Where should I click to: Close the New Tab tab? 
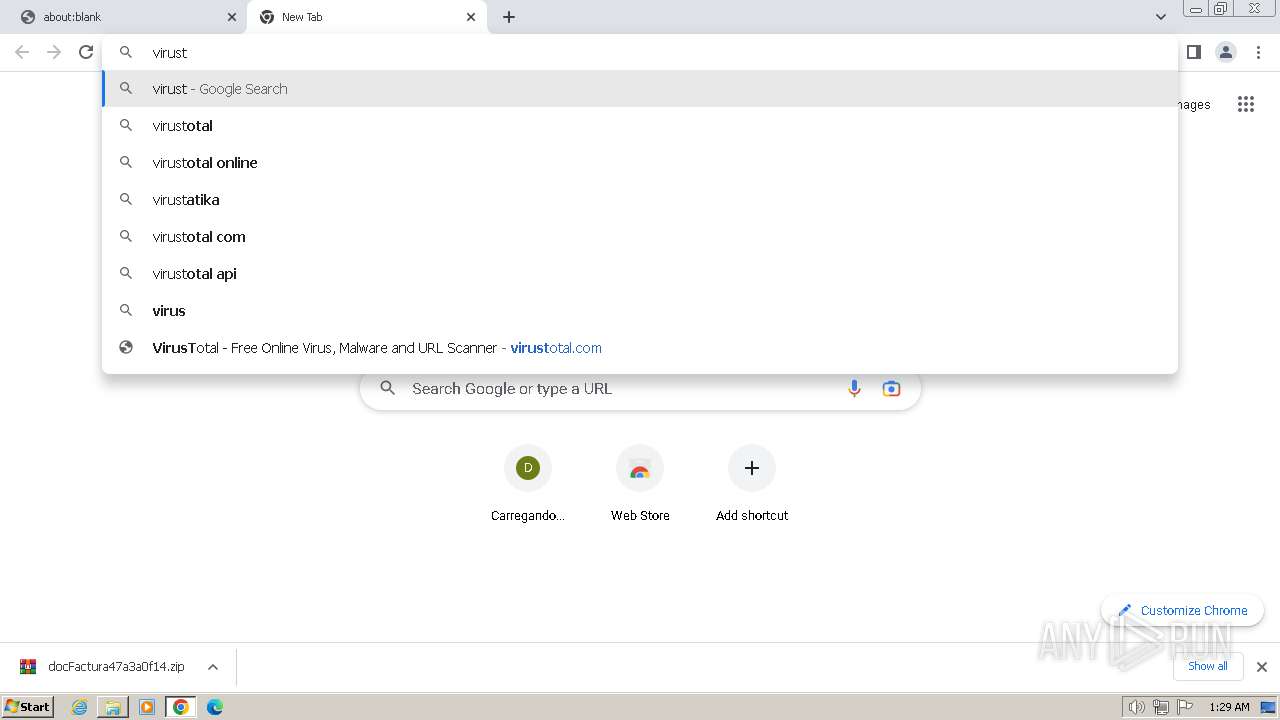click(471, 17)
